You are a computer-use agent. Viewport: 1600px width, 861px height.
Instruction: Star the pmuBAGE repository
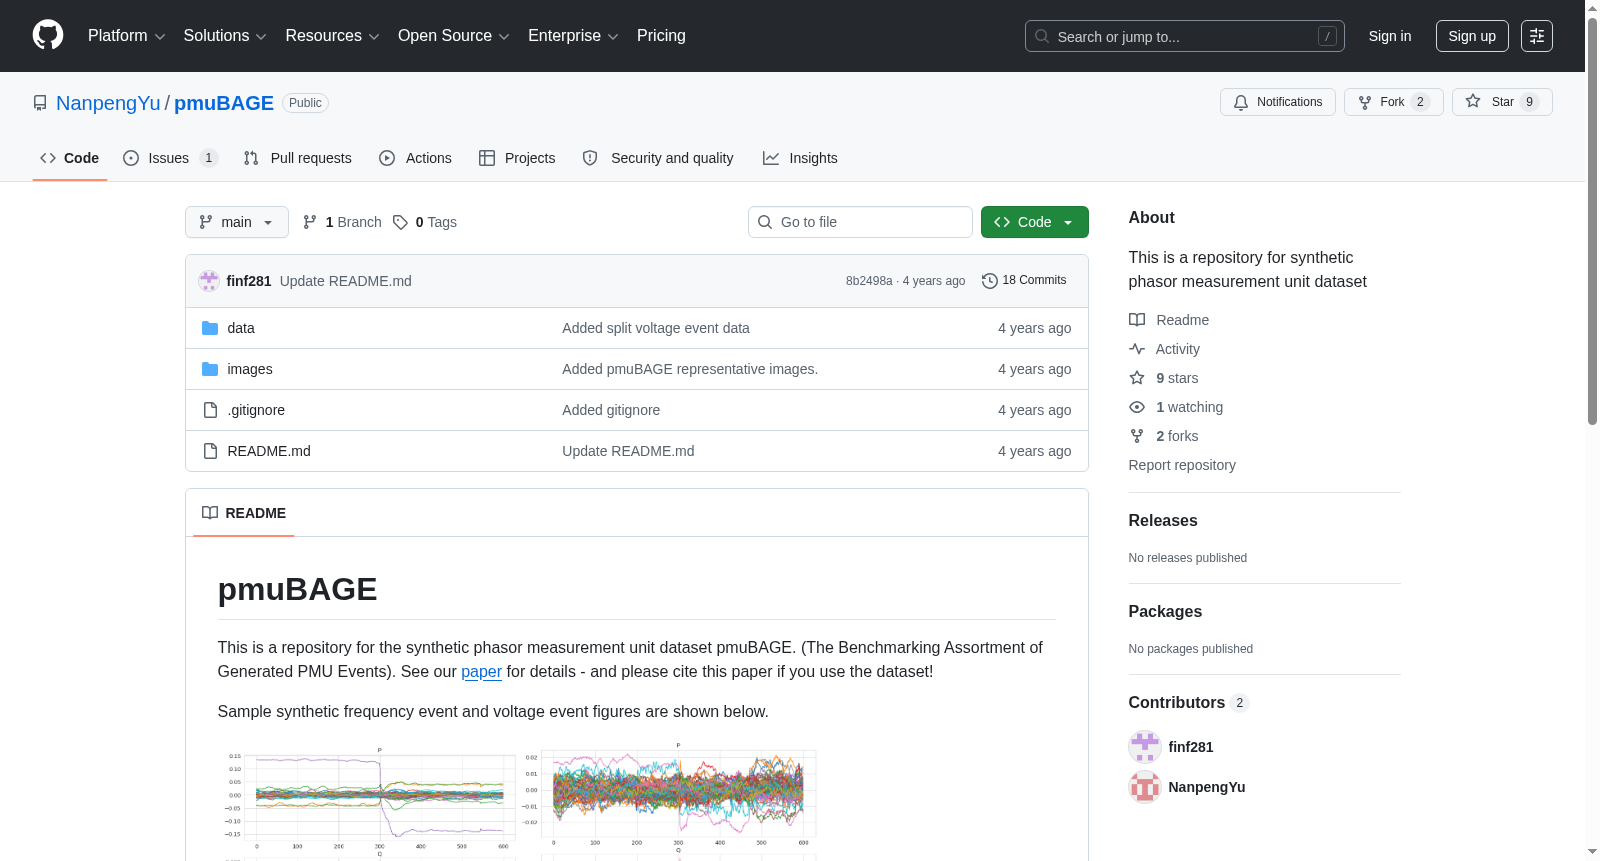1502,102
